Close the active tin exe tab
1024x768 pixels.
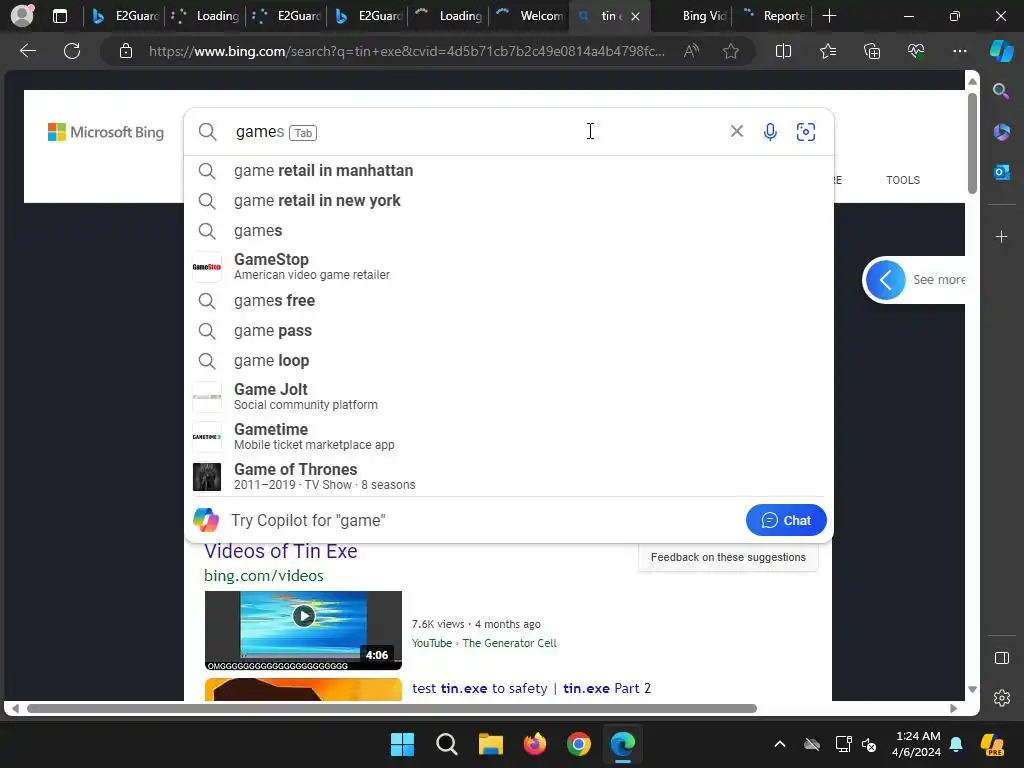[x=635, y=16]
